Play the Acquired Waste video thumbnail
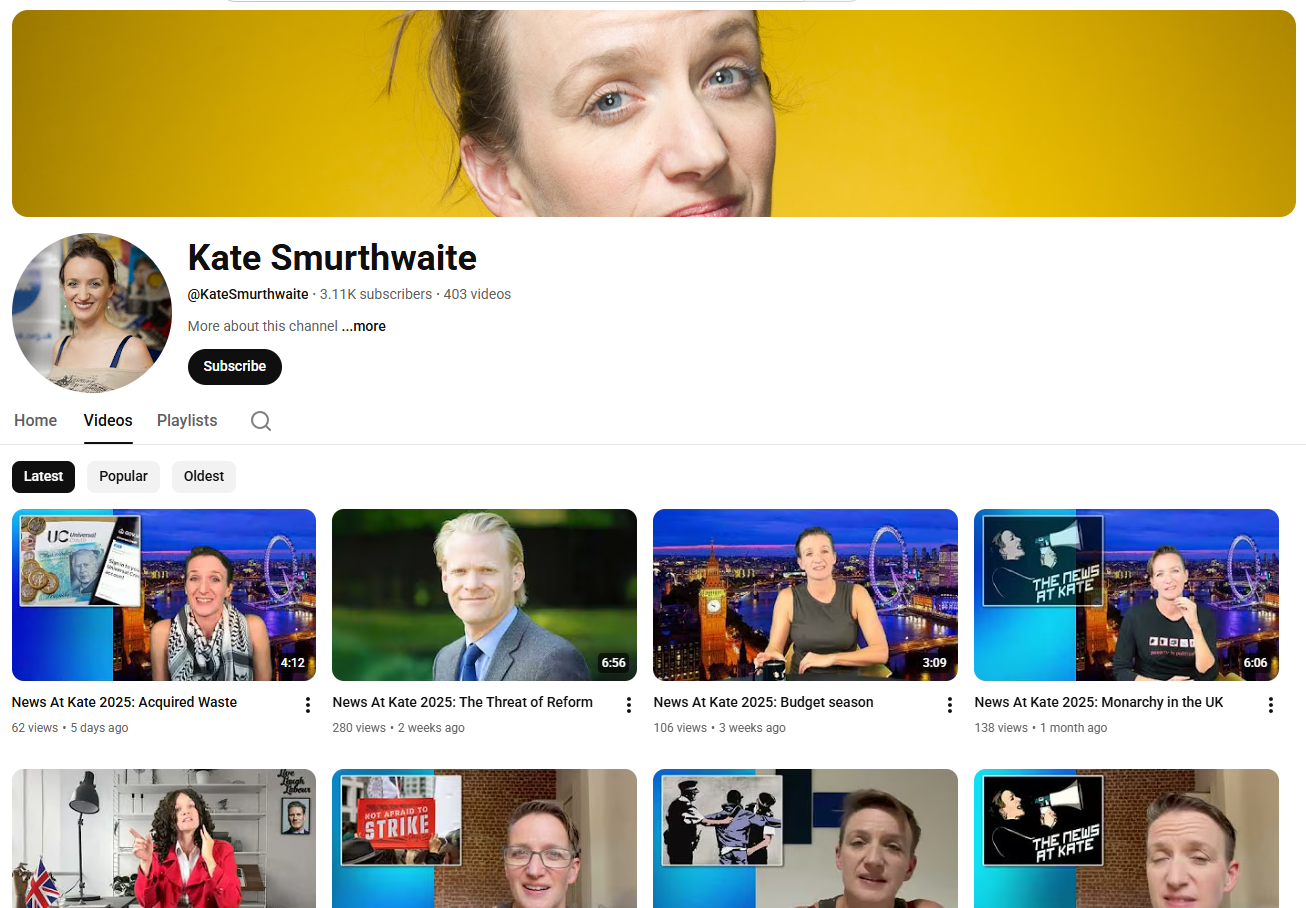Screen dimensions: 1306x908 click(164, 595)
